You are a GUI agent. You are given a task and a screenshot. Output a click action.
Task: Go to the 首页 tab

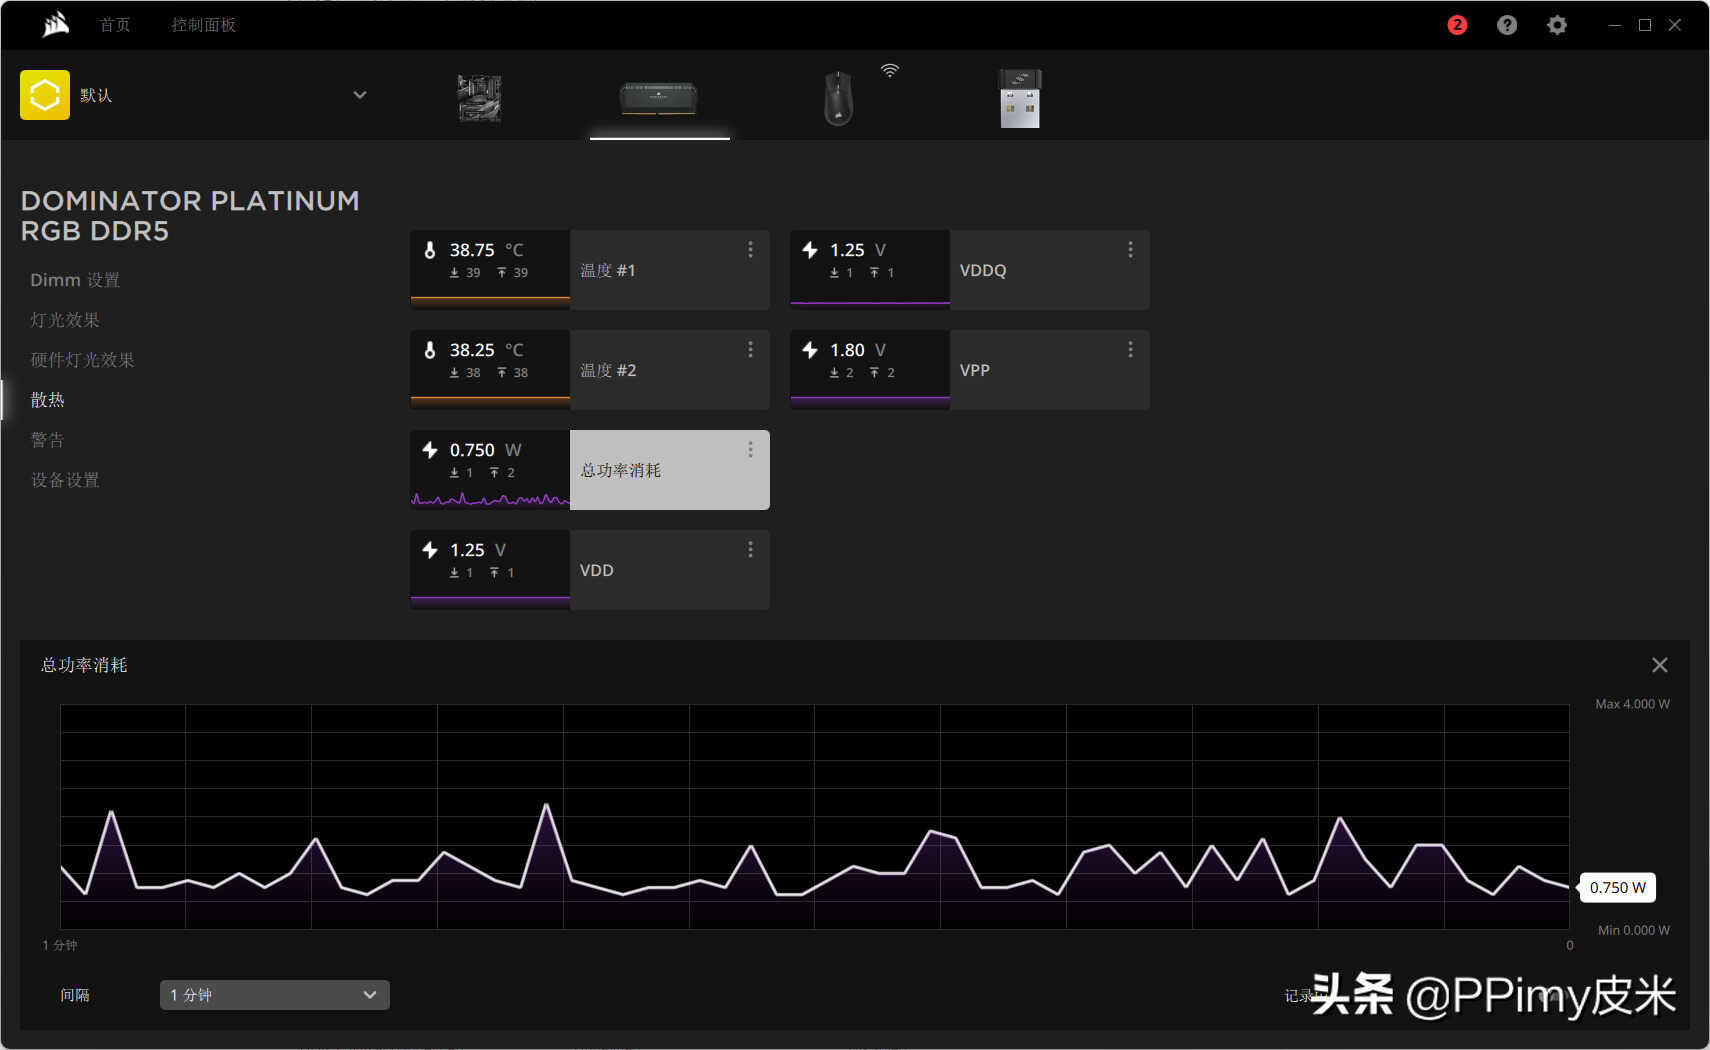(x=115, y=25)
